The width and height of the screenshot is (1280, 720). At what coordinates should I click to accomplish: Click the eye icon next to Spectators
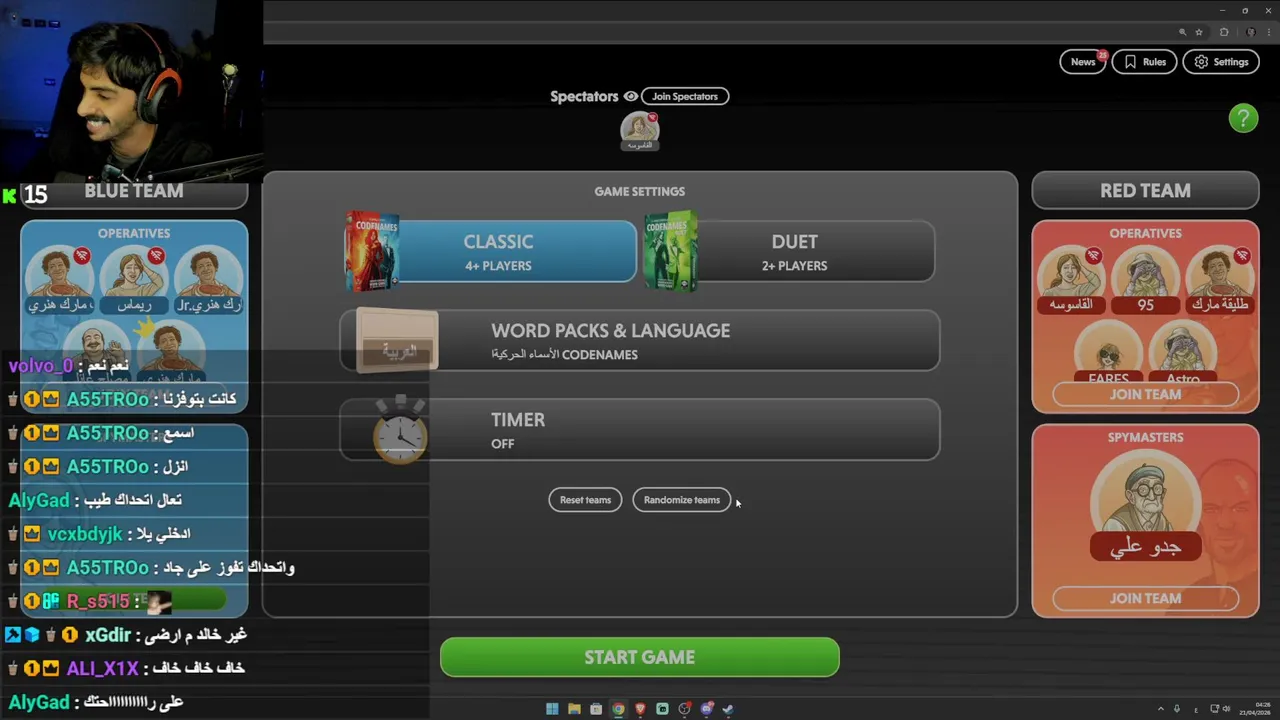630,96
